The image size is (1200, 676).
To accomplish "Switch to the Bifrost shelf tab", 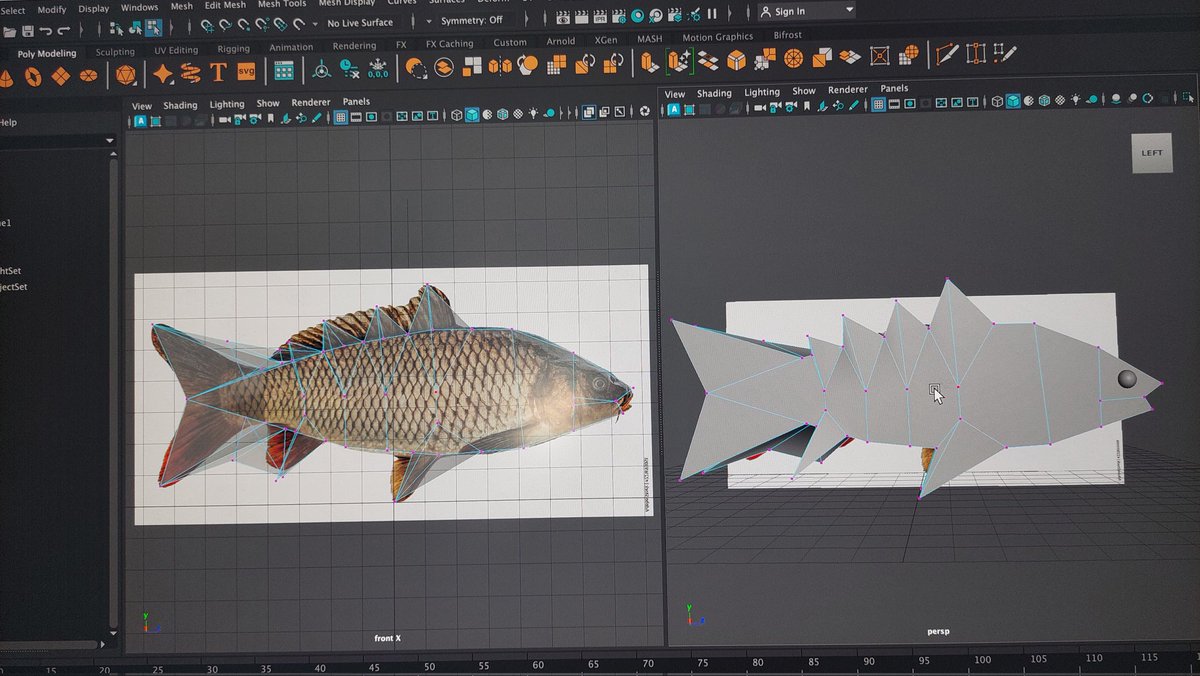I will pos(788,35).
